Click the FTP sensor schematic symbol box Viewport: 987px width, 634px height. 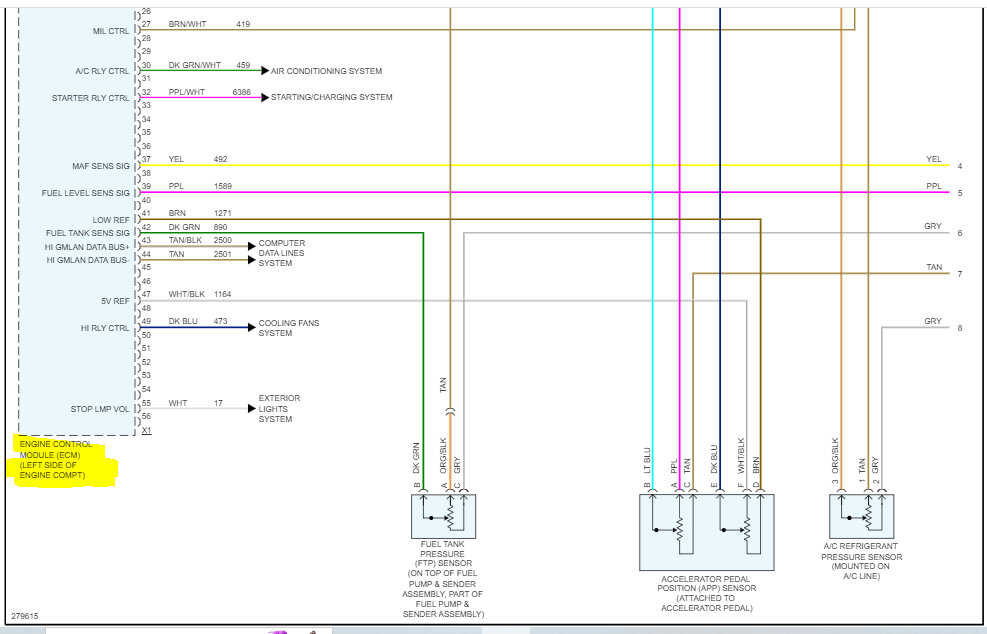pos(443,516)
